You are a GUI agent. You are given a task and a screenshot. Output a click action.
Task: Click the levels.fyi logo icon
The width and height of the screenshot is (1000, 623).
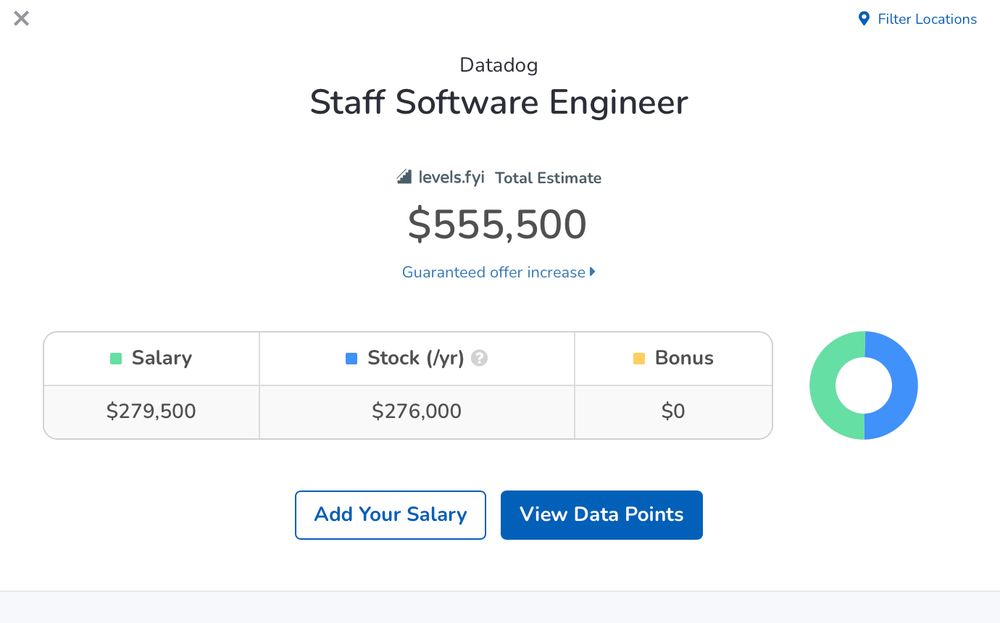coord(404,177)
